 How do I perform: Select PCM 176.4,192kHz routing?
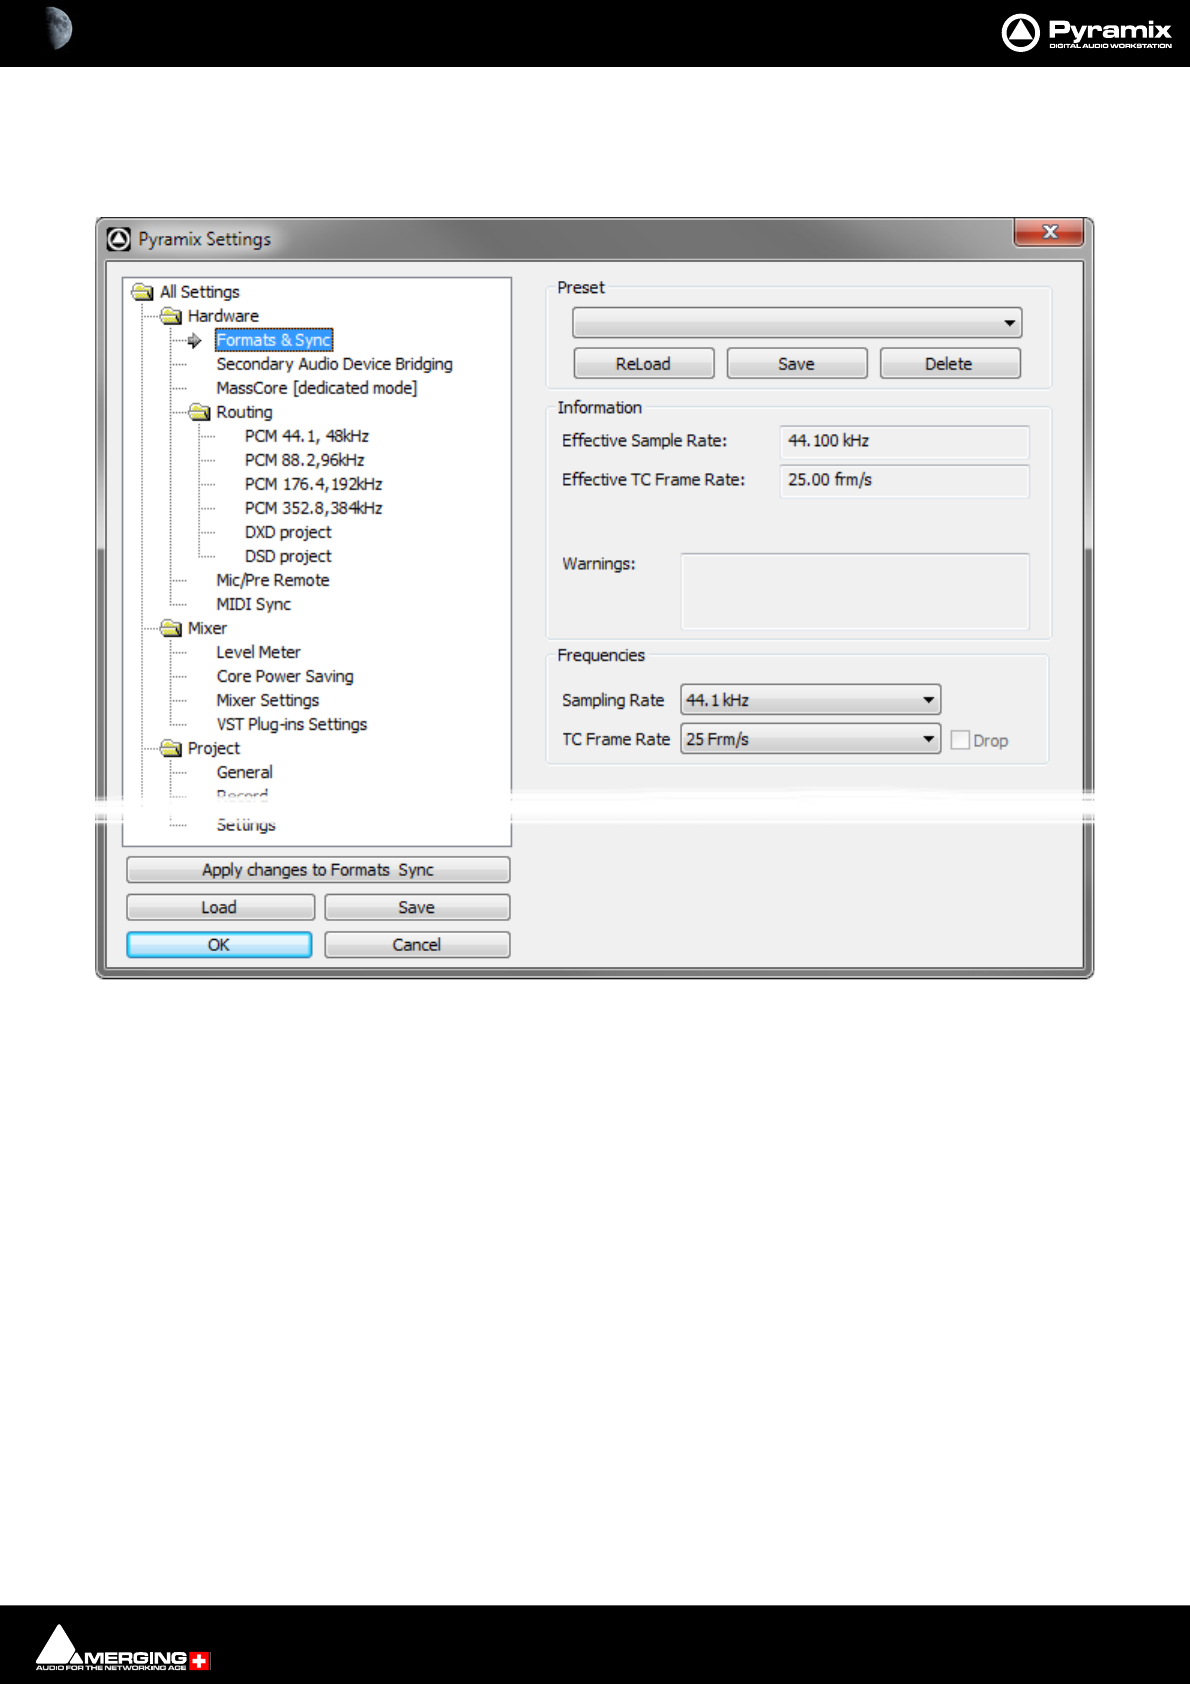coord(313,484)
